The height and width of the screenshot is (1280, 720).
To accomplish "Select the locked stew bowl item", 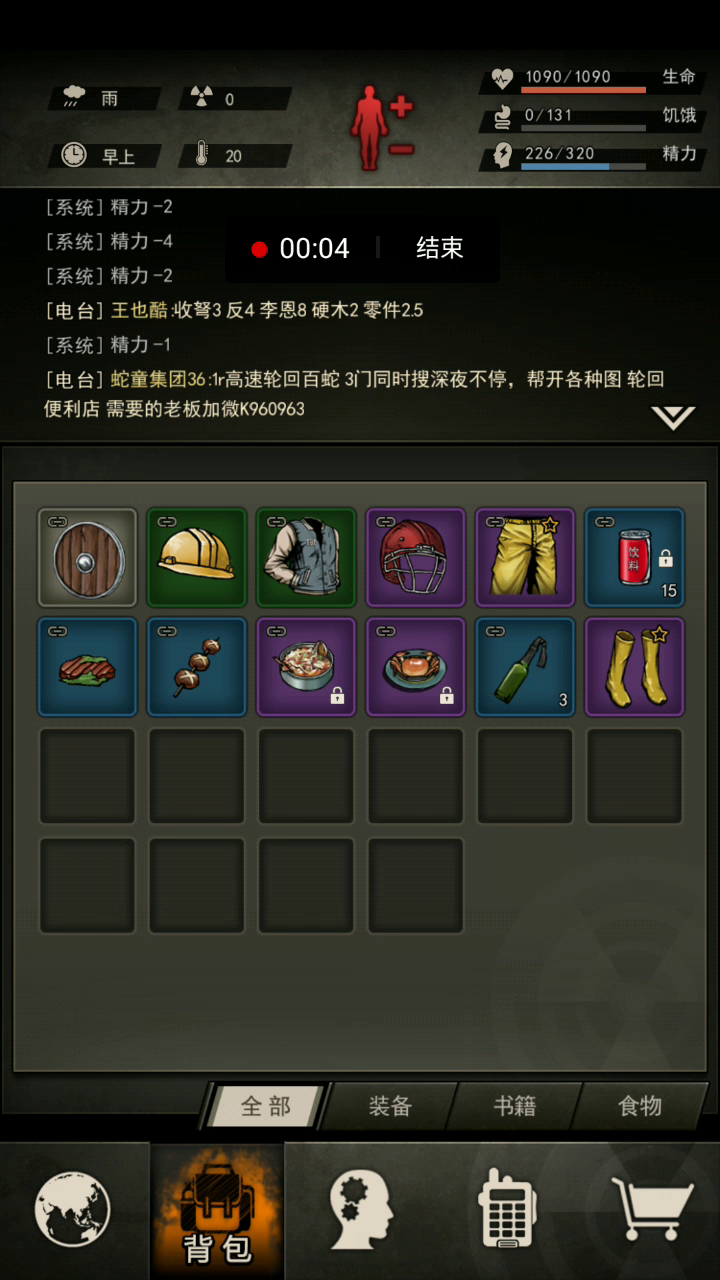I will point(306,667).
